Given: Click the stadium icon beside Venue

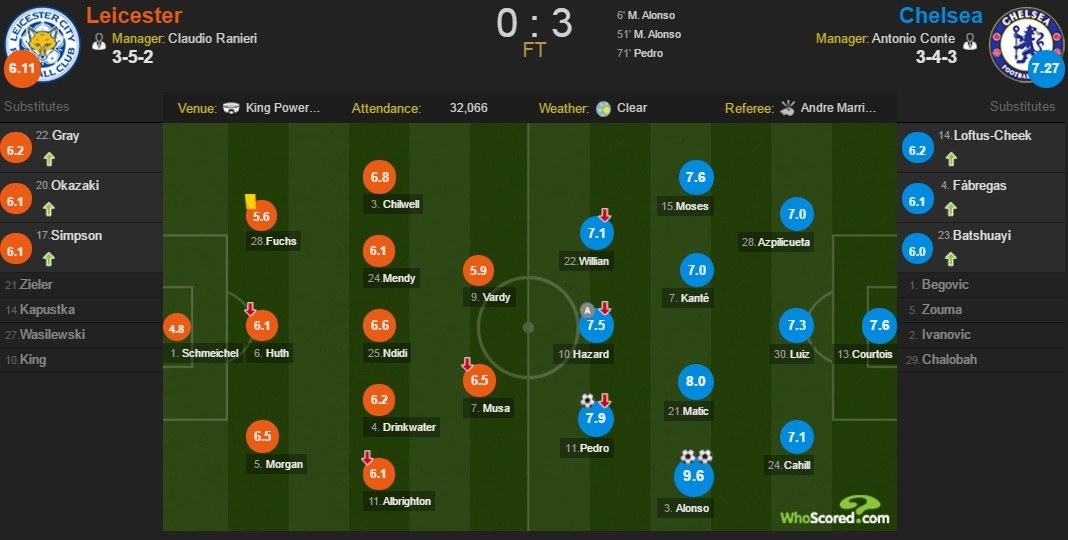Looking at the screenshot, I should click(x=231, y=108).
